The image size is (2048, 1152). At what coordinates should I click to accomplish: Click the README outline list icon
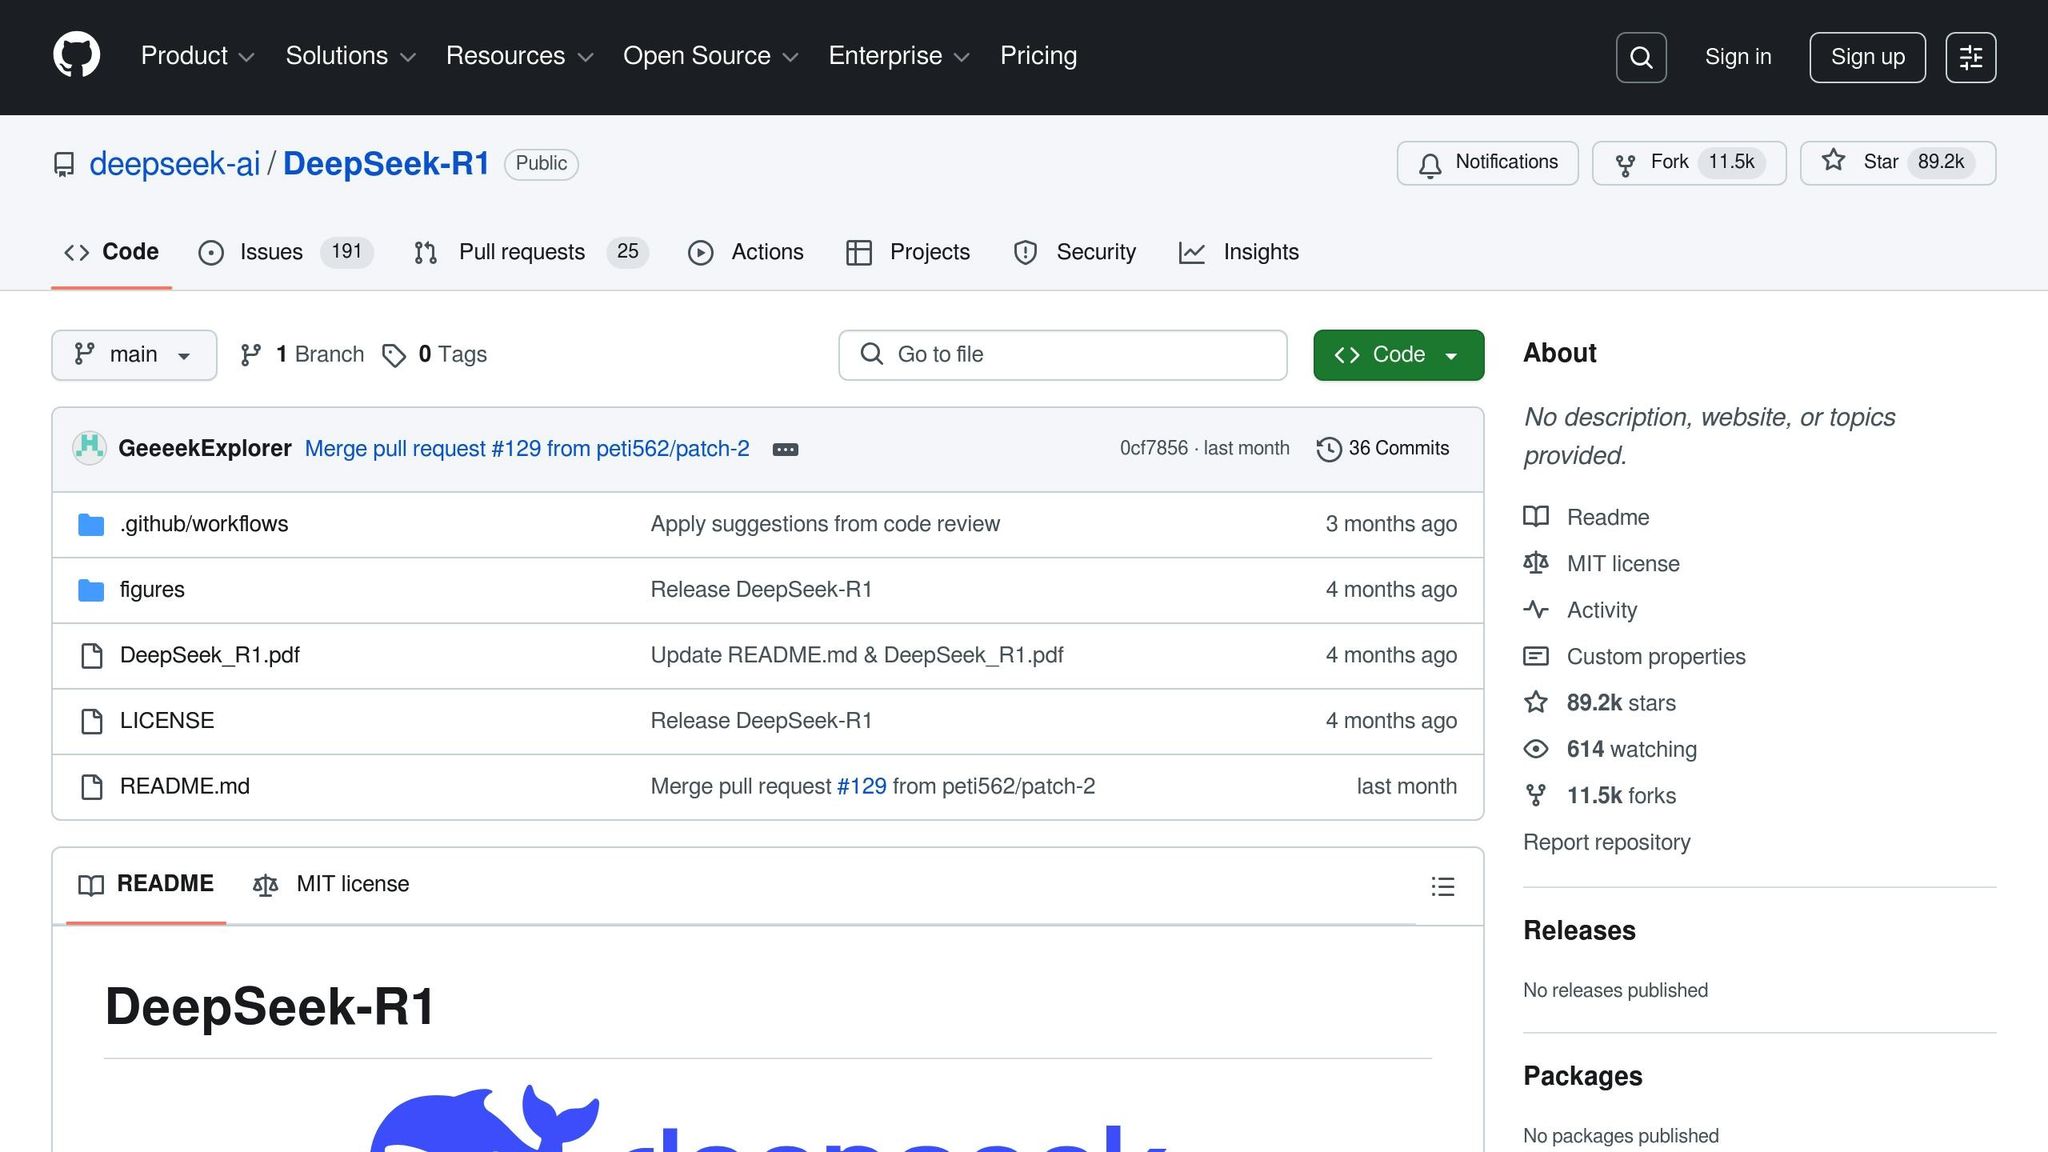tap(1442, 886)
